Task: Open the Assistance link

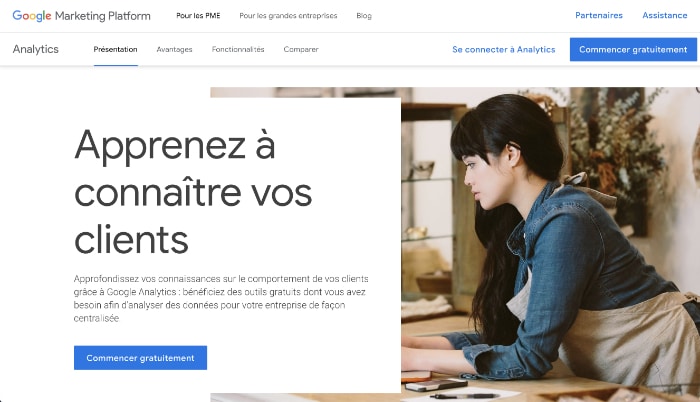Action: (x=665, y=15)
